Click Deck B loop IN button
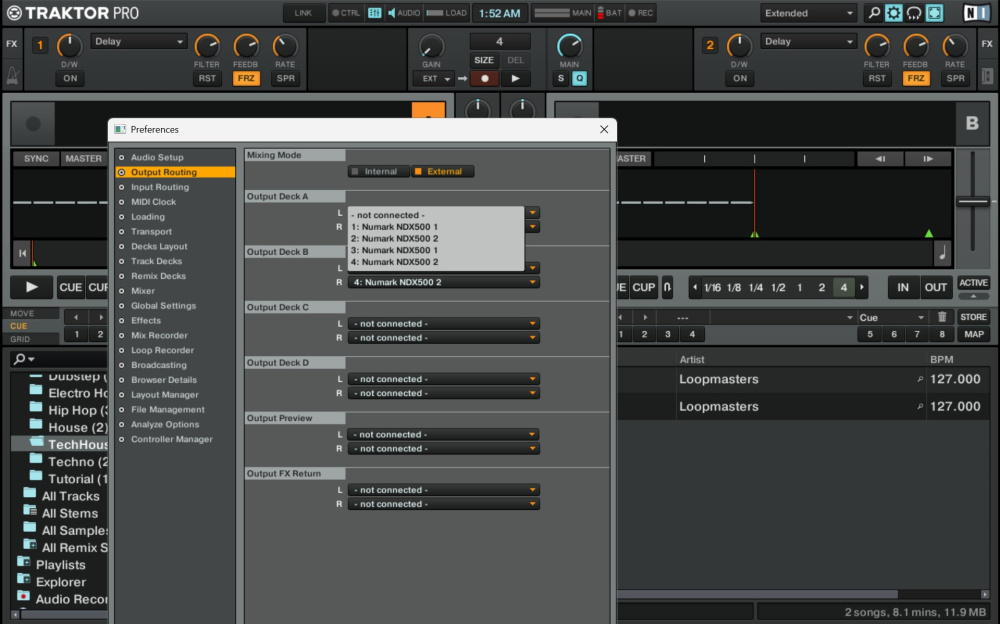 click(x=903, y=287)
